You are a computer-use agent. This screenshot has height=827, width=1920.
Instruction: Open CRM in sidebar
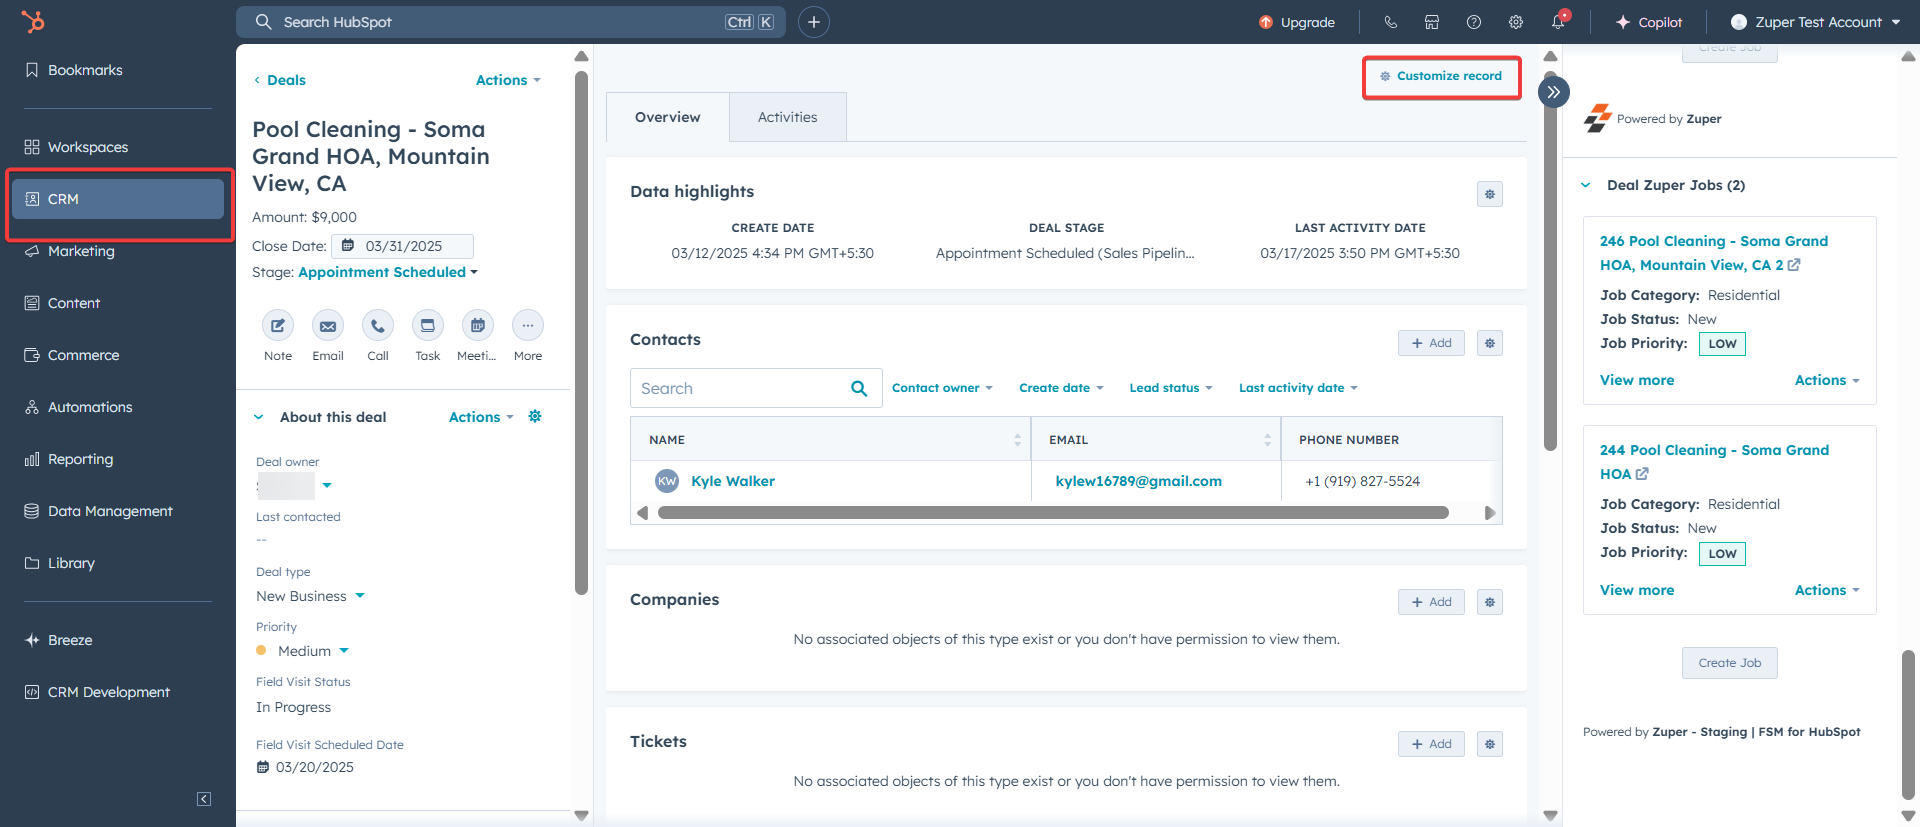pyautogui.click(x=118, y=199)
